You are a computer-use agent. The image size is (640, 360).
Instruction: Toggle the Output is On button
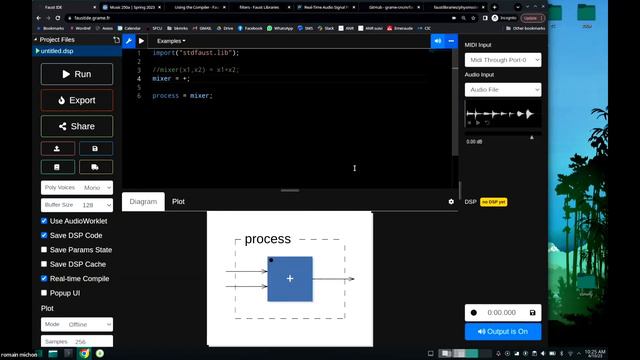click(503, 331)
